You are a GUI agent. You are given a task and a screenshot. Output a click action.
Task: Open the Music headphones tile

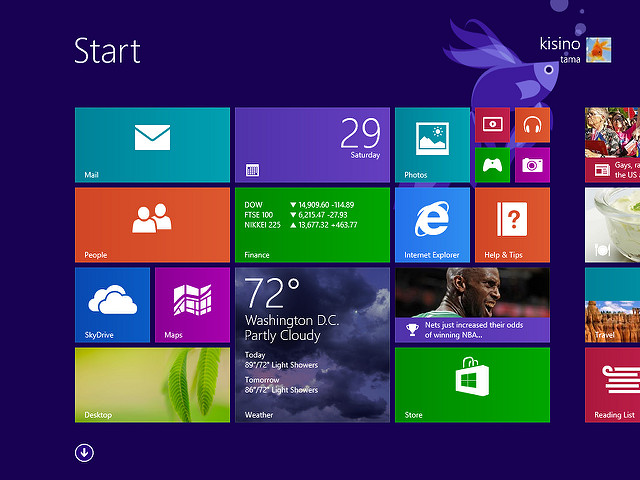point(532,125)
